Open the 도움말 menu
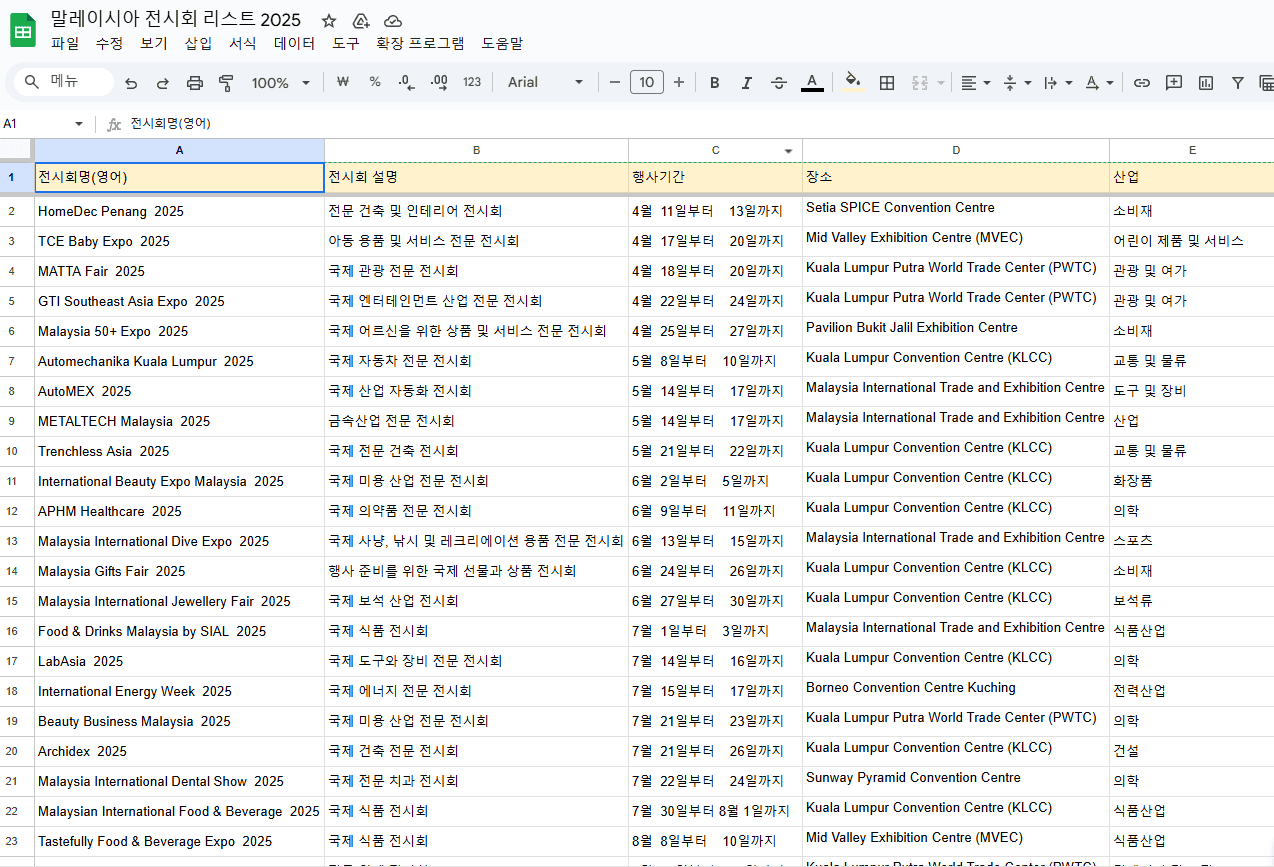1274x867 pixels. [x=502, y=44]
